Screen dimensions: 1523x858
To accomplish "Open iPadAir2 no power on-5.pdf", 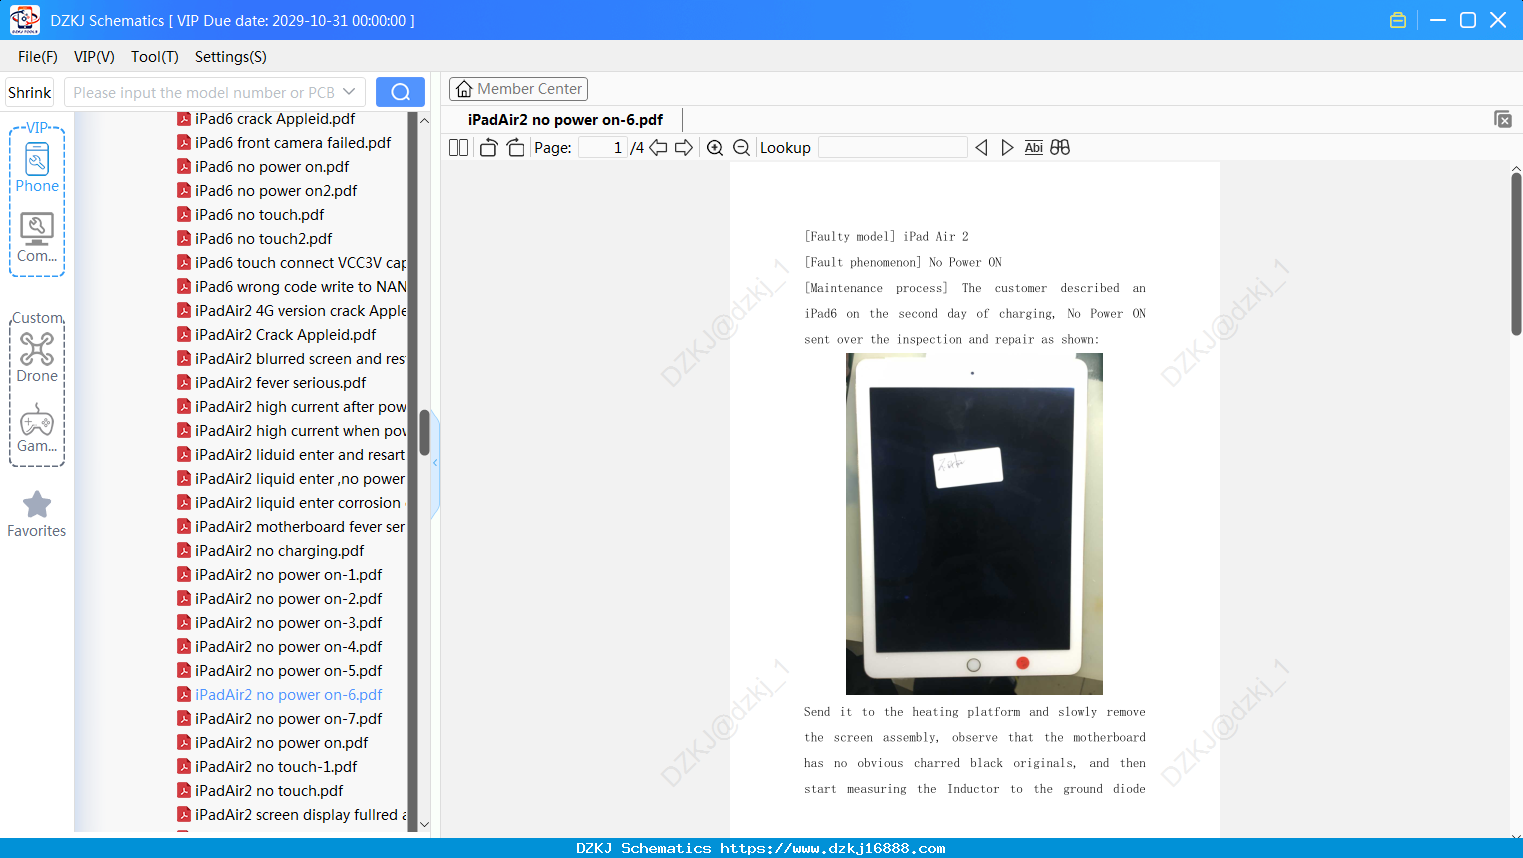I will [x=289, y=671].
